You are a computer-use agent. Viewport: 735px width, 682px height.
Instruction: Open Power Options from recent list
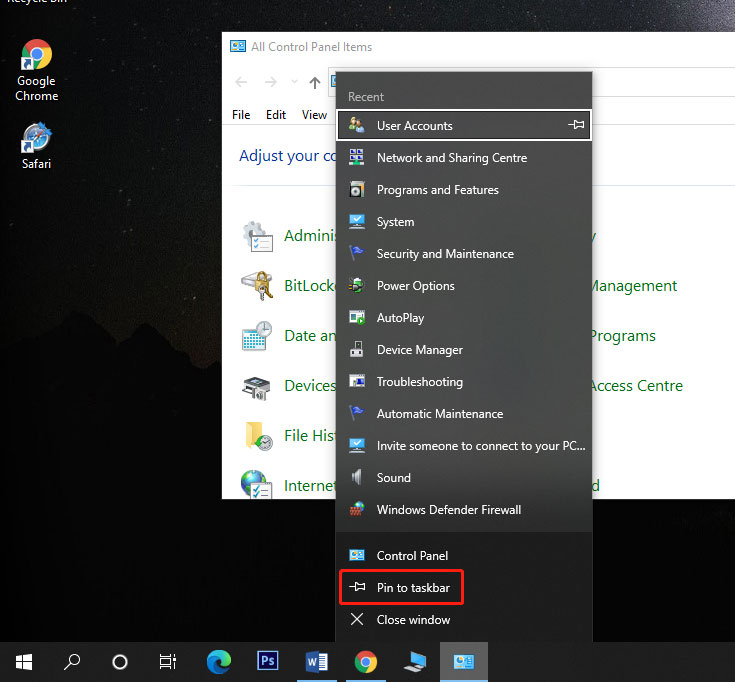pyautogui.click(x=464, y=286)
